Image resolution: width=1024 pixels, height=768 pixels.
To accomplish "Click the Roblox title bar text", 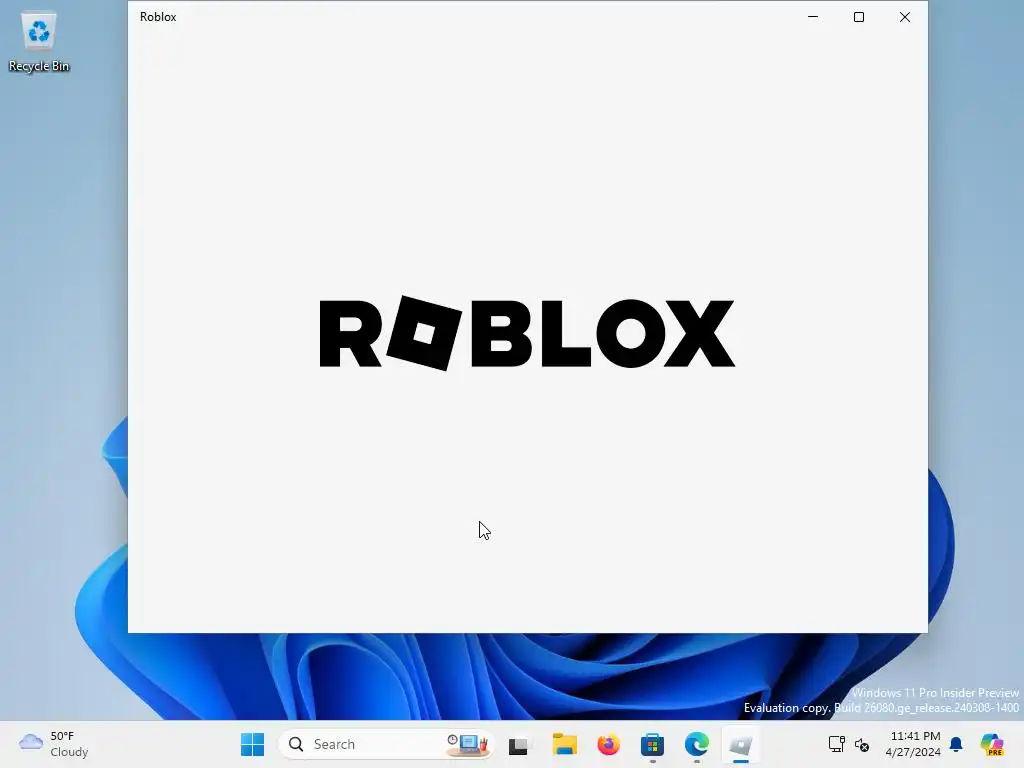I will [158, 17].
